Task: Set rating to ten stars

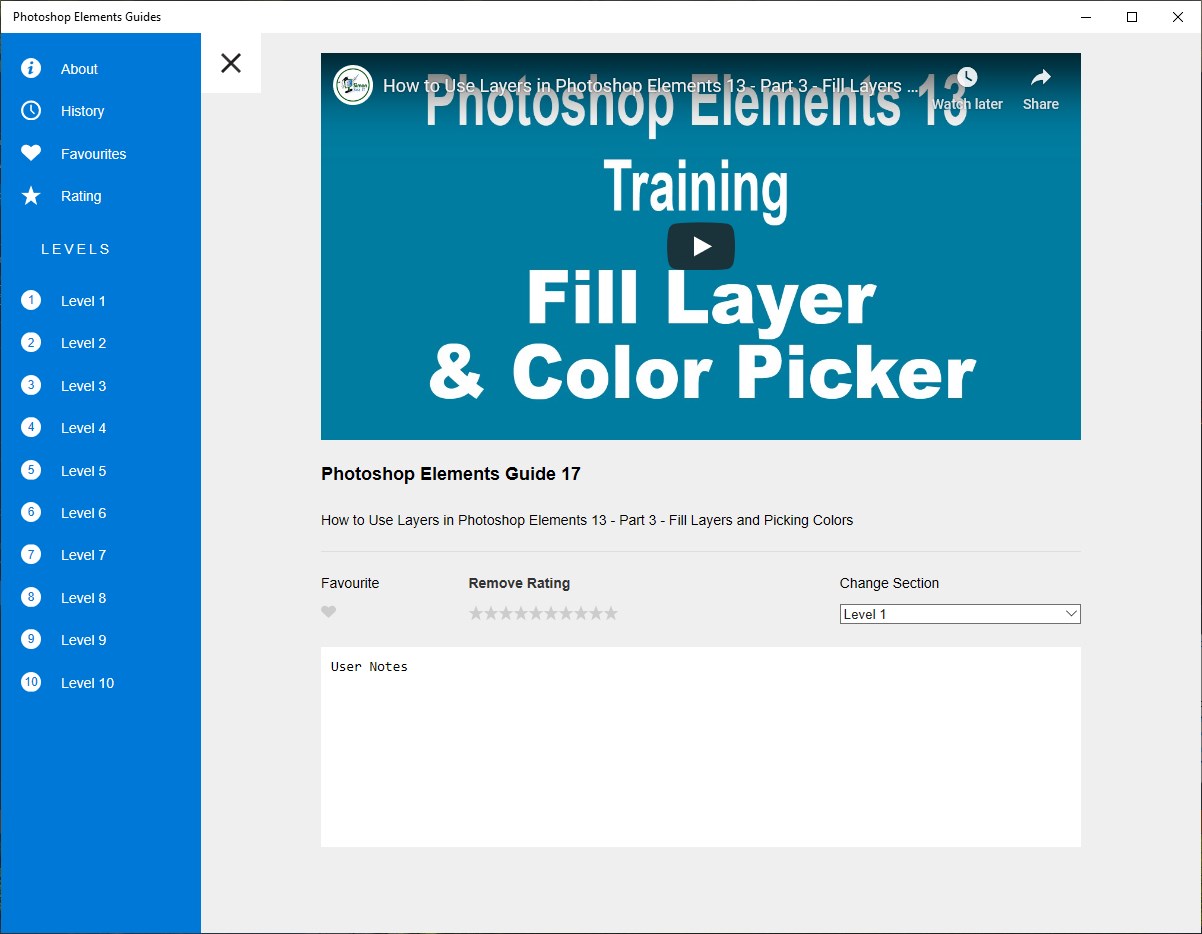Action: pyautogui.click(x=611, y=613)
